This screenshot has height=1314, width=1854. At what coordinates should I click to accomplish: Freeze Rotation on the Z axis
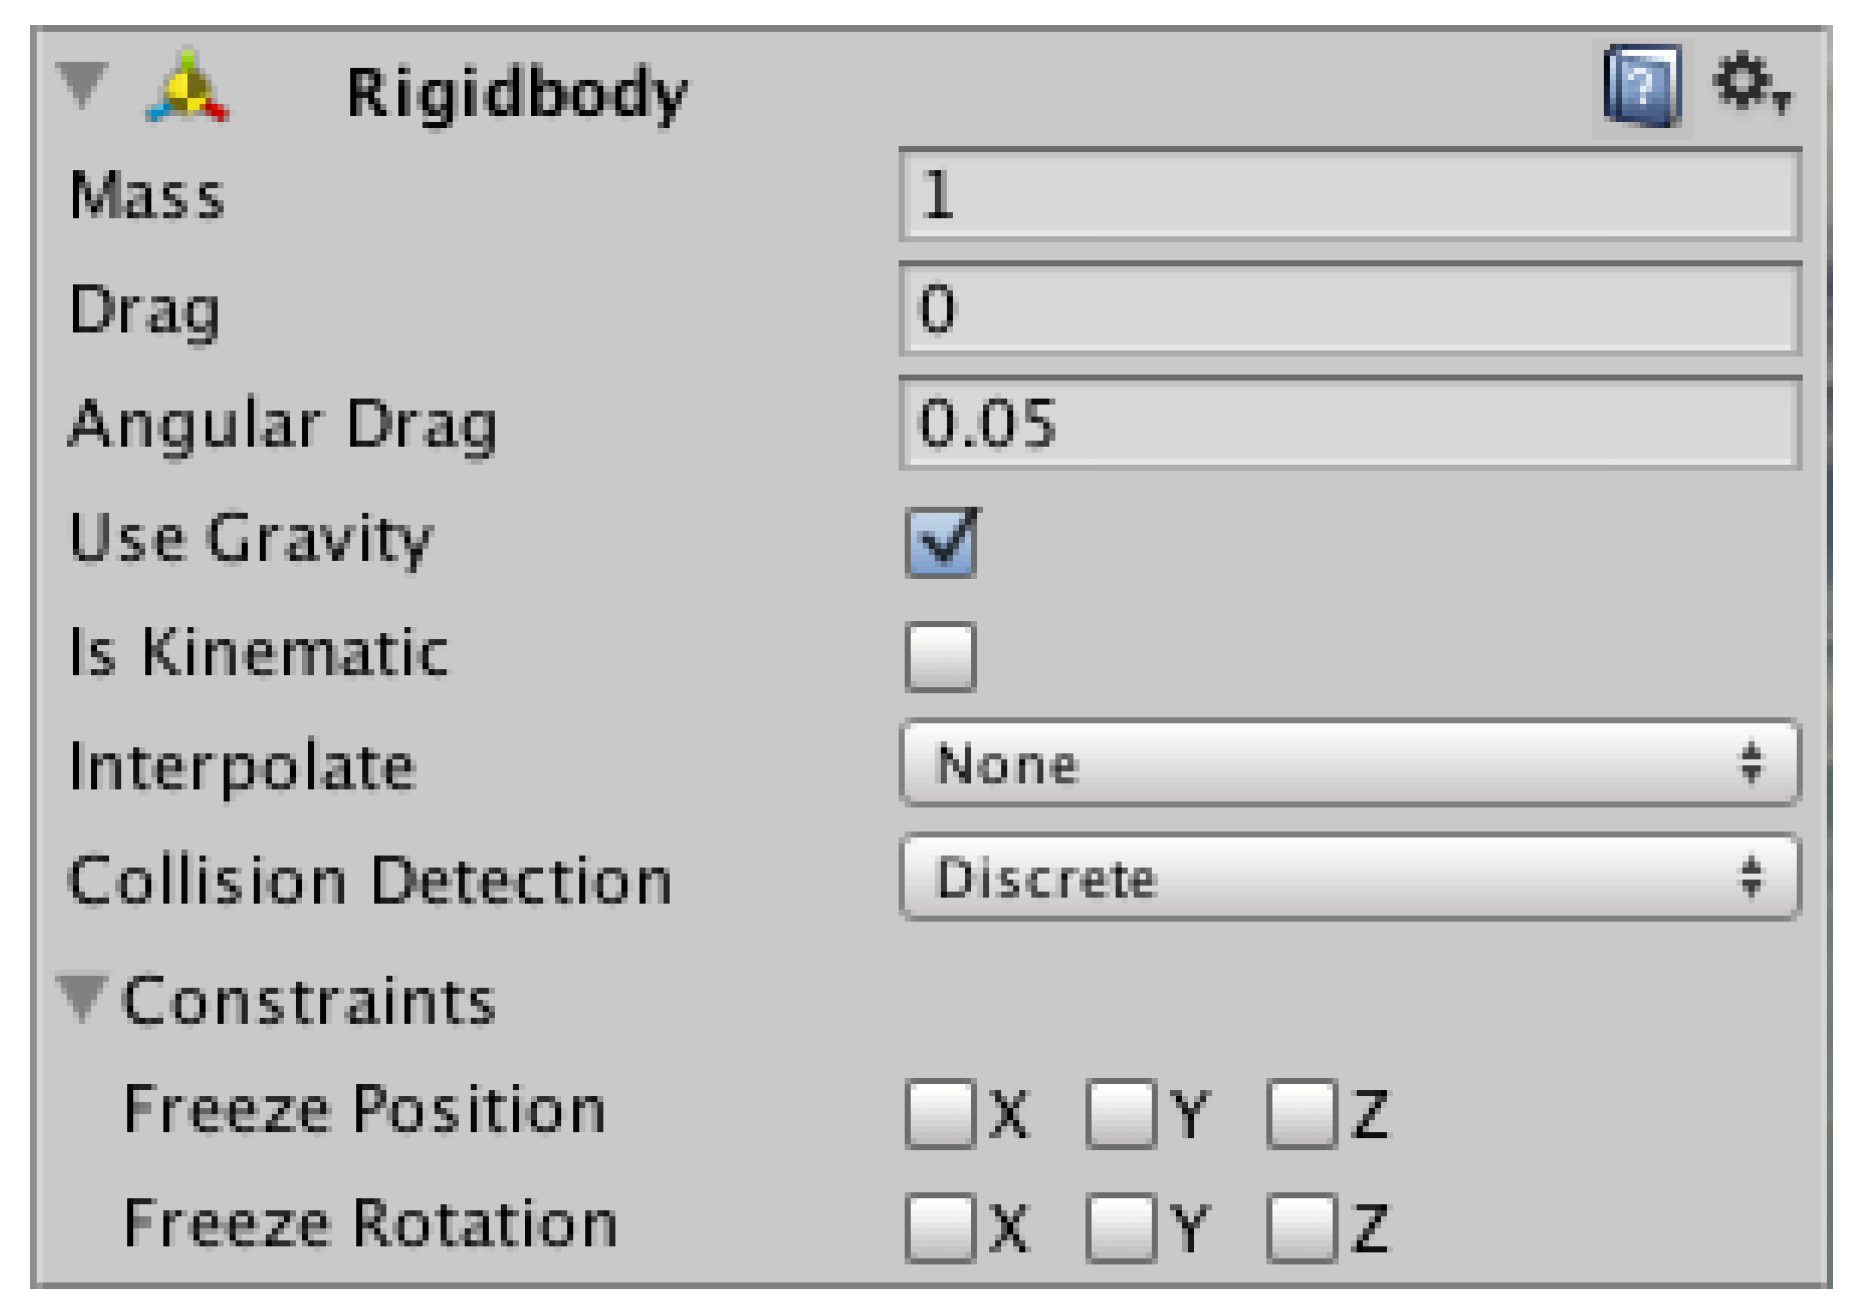pos(1301,1226)
